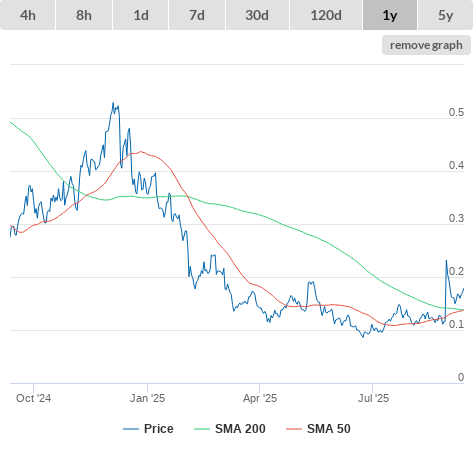Image resolution: width=474 pixels, height=455 pixels.
Task: Choose the 1d time range tab
Action: coord(141,15)
